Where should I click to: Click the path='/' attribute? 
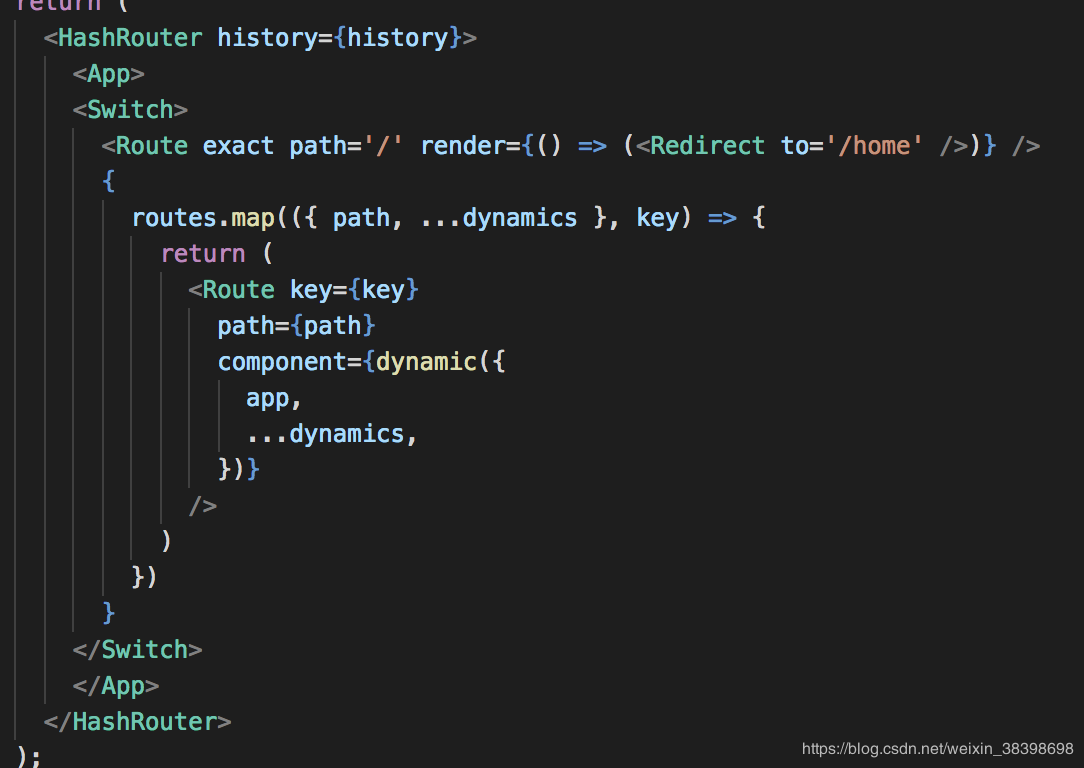pyautogui.click(x=346, y=146)
